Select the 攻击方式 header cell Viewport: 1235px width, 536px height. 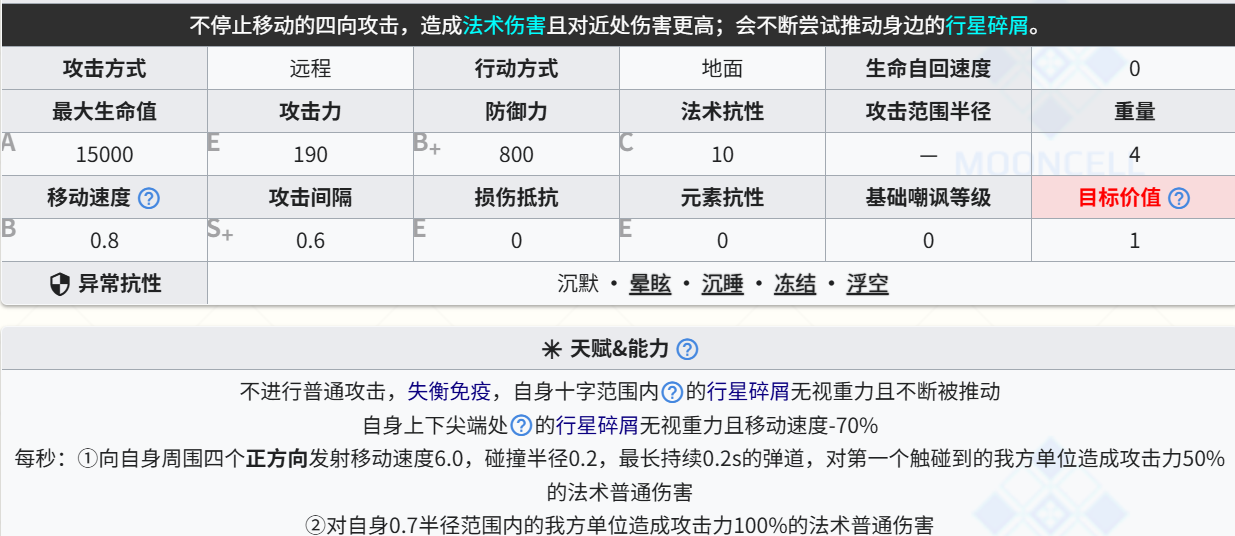104,68
